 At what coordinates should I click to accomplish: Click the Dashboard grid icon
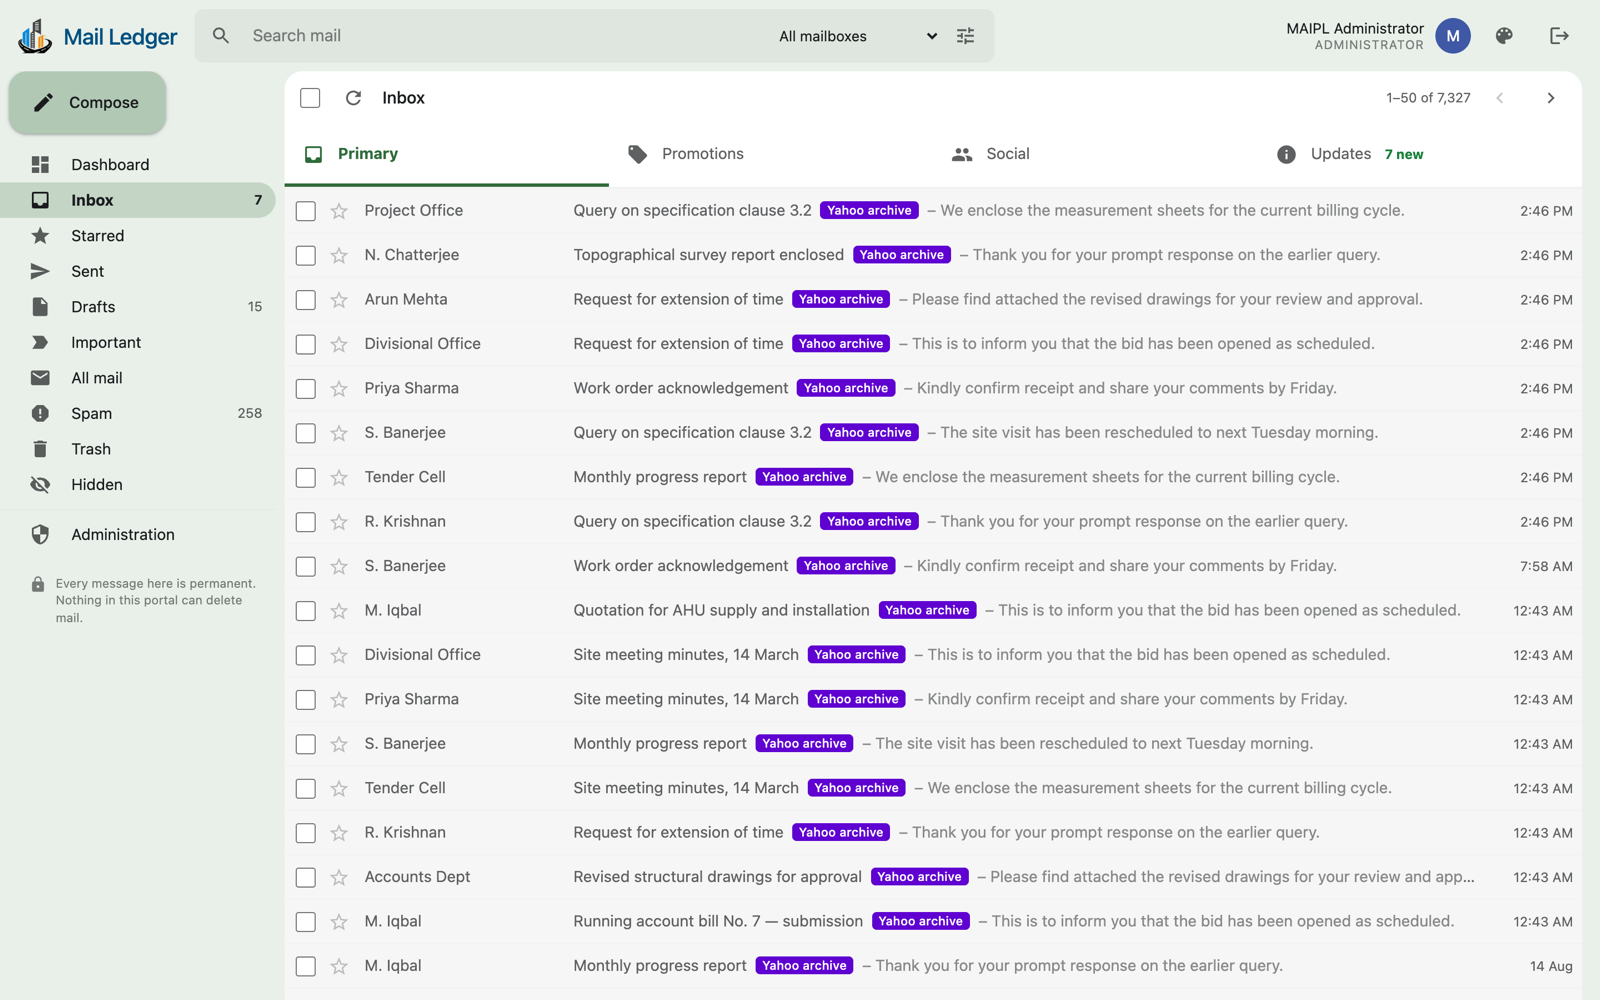point(40,165)
